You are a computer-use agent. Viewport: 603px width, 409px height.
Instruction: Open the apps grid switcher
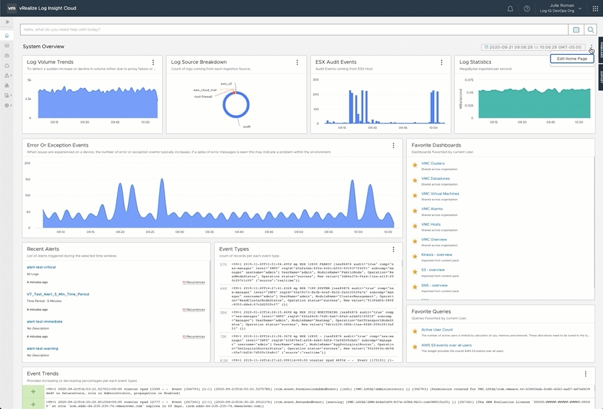595,9
